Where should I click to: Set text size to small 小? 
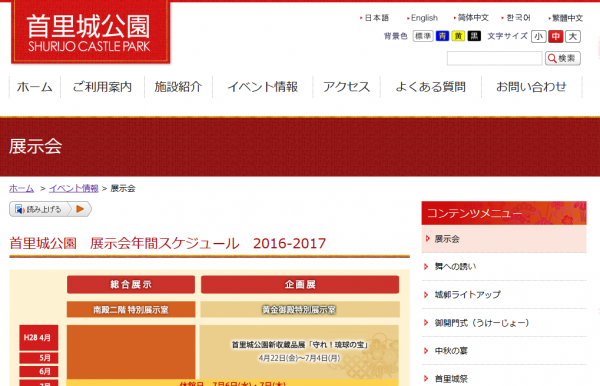(x=538, y=36)
